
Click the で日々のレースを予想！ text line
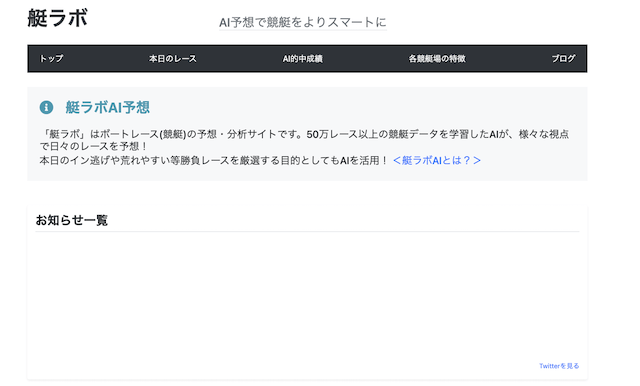[x=93, y=146]
